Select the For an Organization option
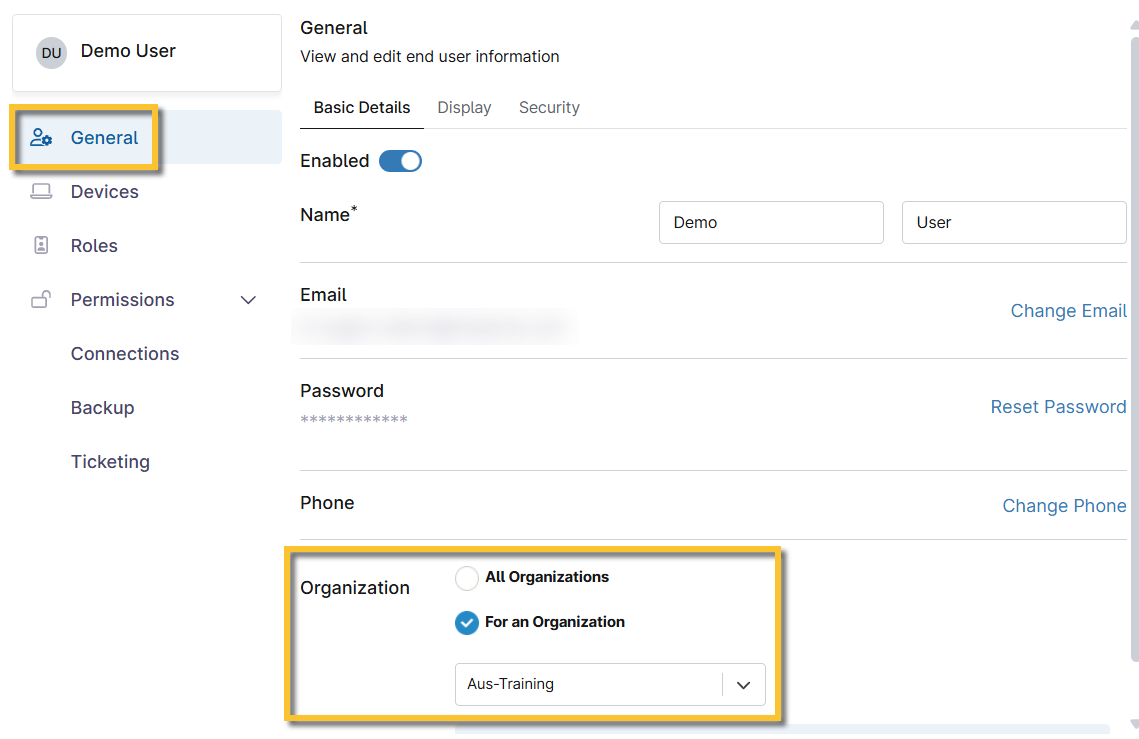The image size is (1139, 739). (x=467, y=623)
